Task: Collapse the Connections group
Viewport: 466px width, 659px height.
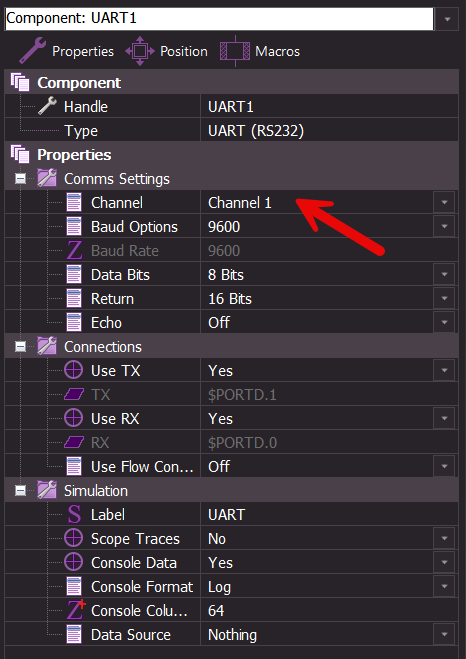Action: point(20,347)
